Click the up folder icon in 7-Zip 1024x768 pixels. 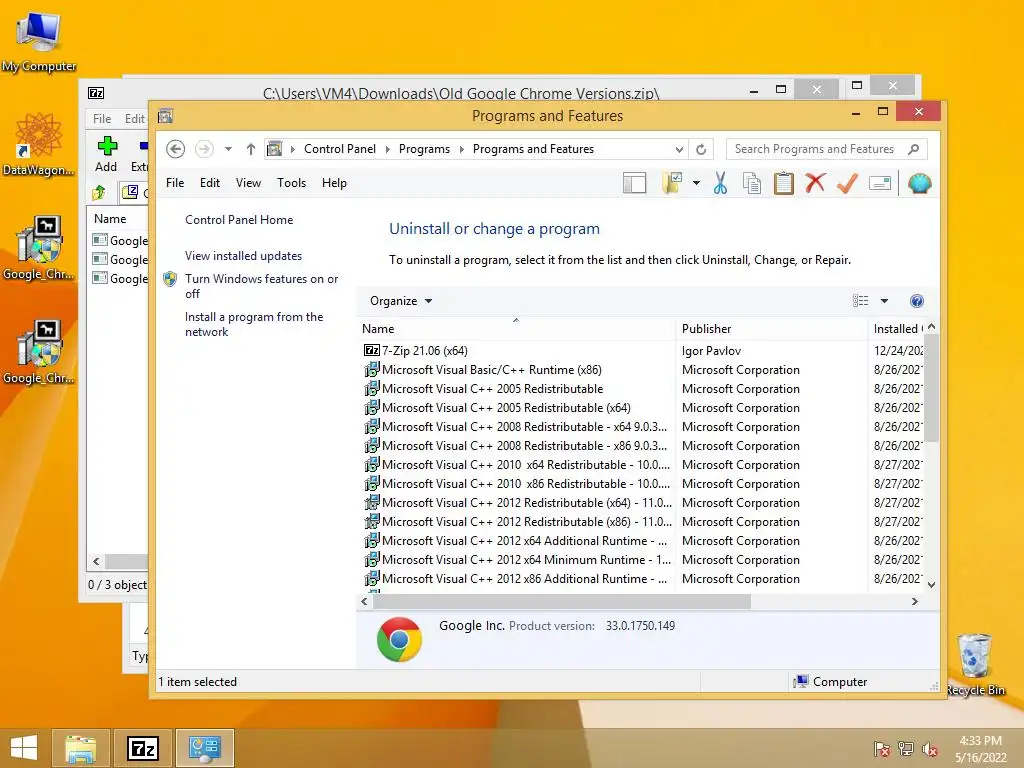pos(99,193)
